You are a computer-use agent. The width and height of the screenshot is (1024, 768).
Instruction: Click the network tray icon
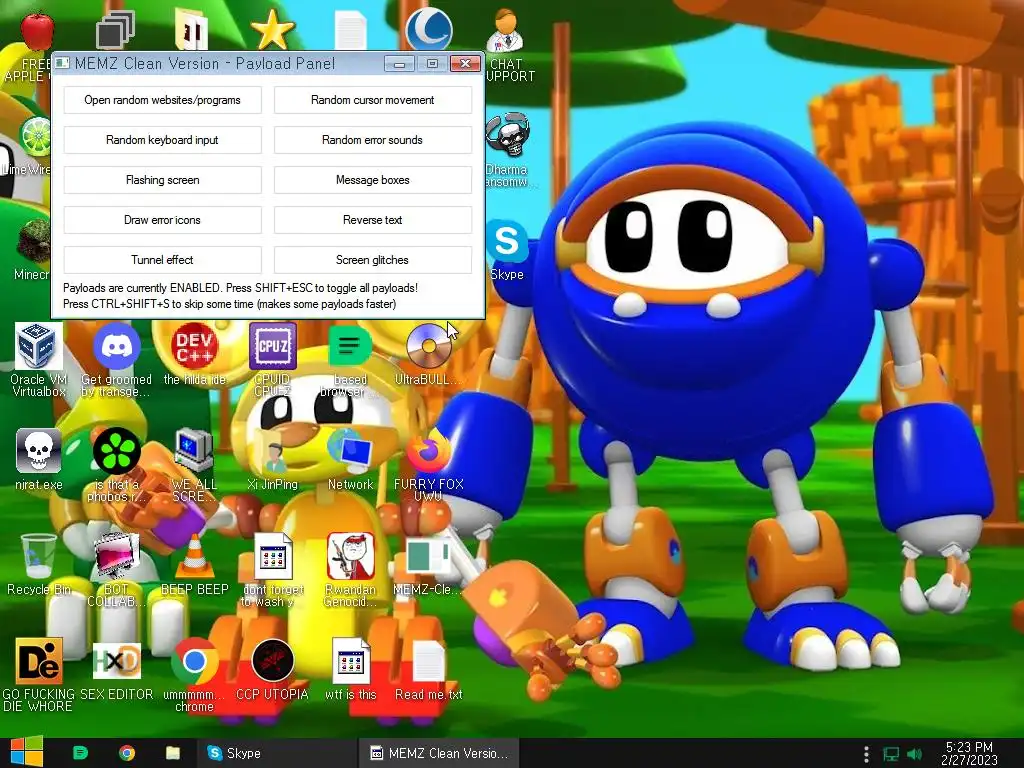point(891,754)
